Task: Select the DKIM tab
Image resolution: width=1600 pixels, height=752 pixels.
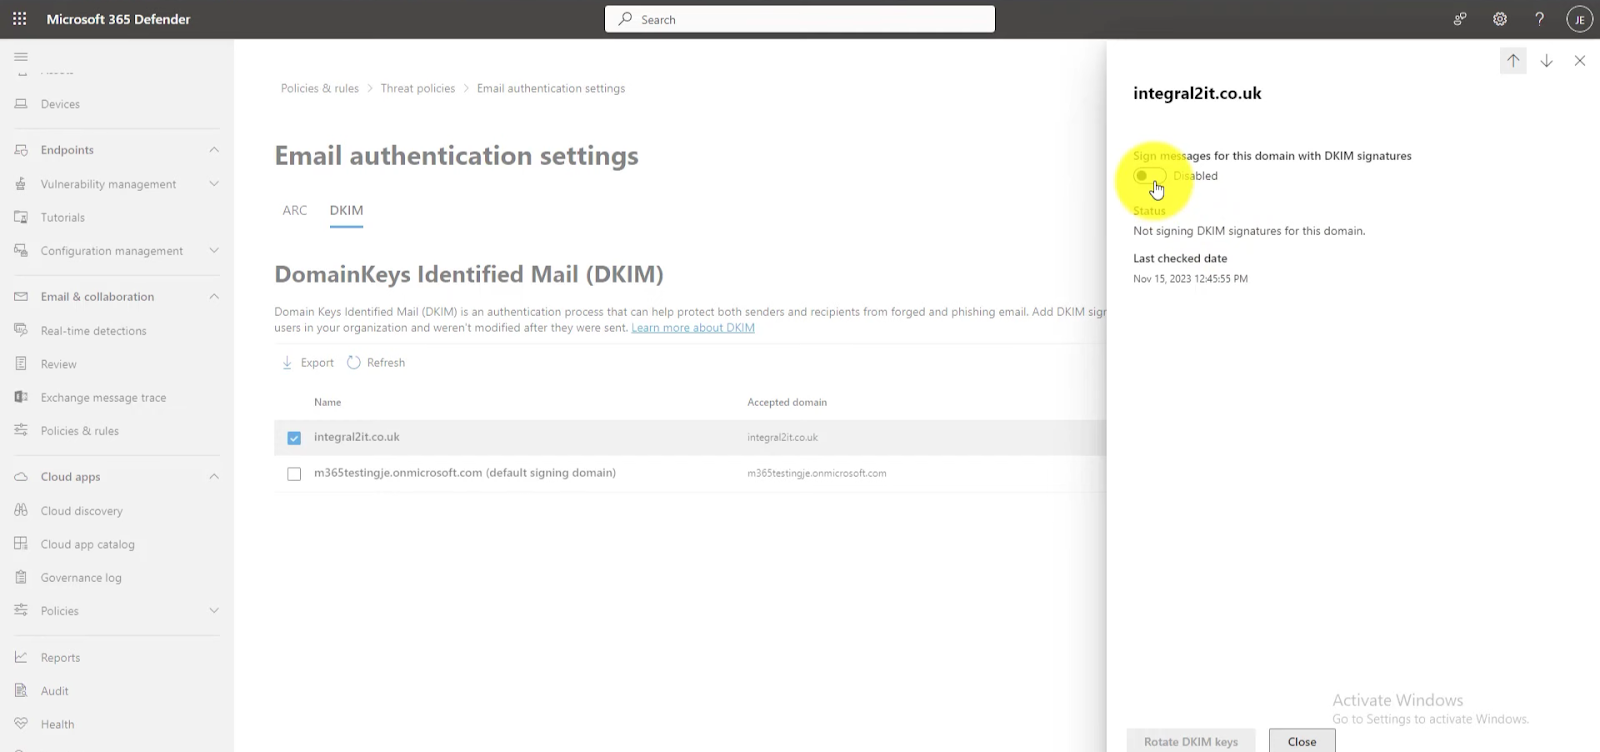Action: click(346, 210)
